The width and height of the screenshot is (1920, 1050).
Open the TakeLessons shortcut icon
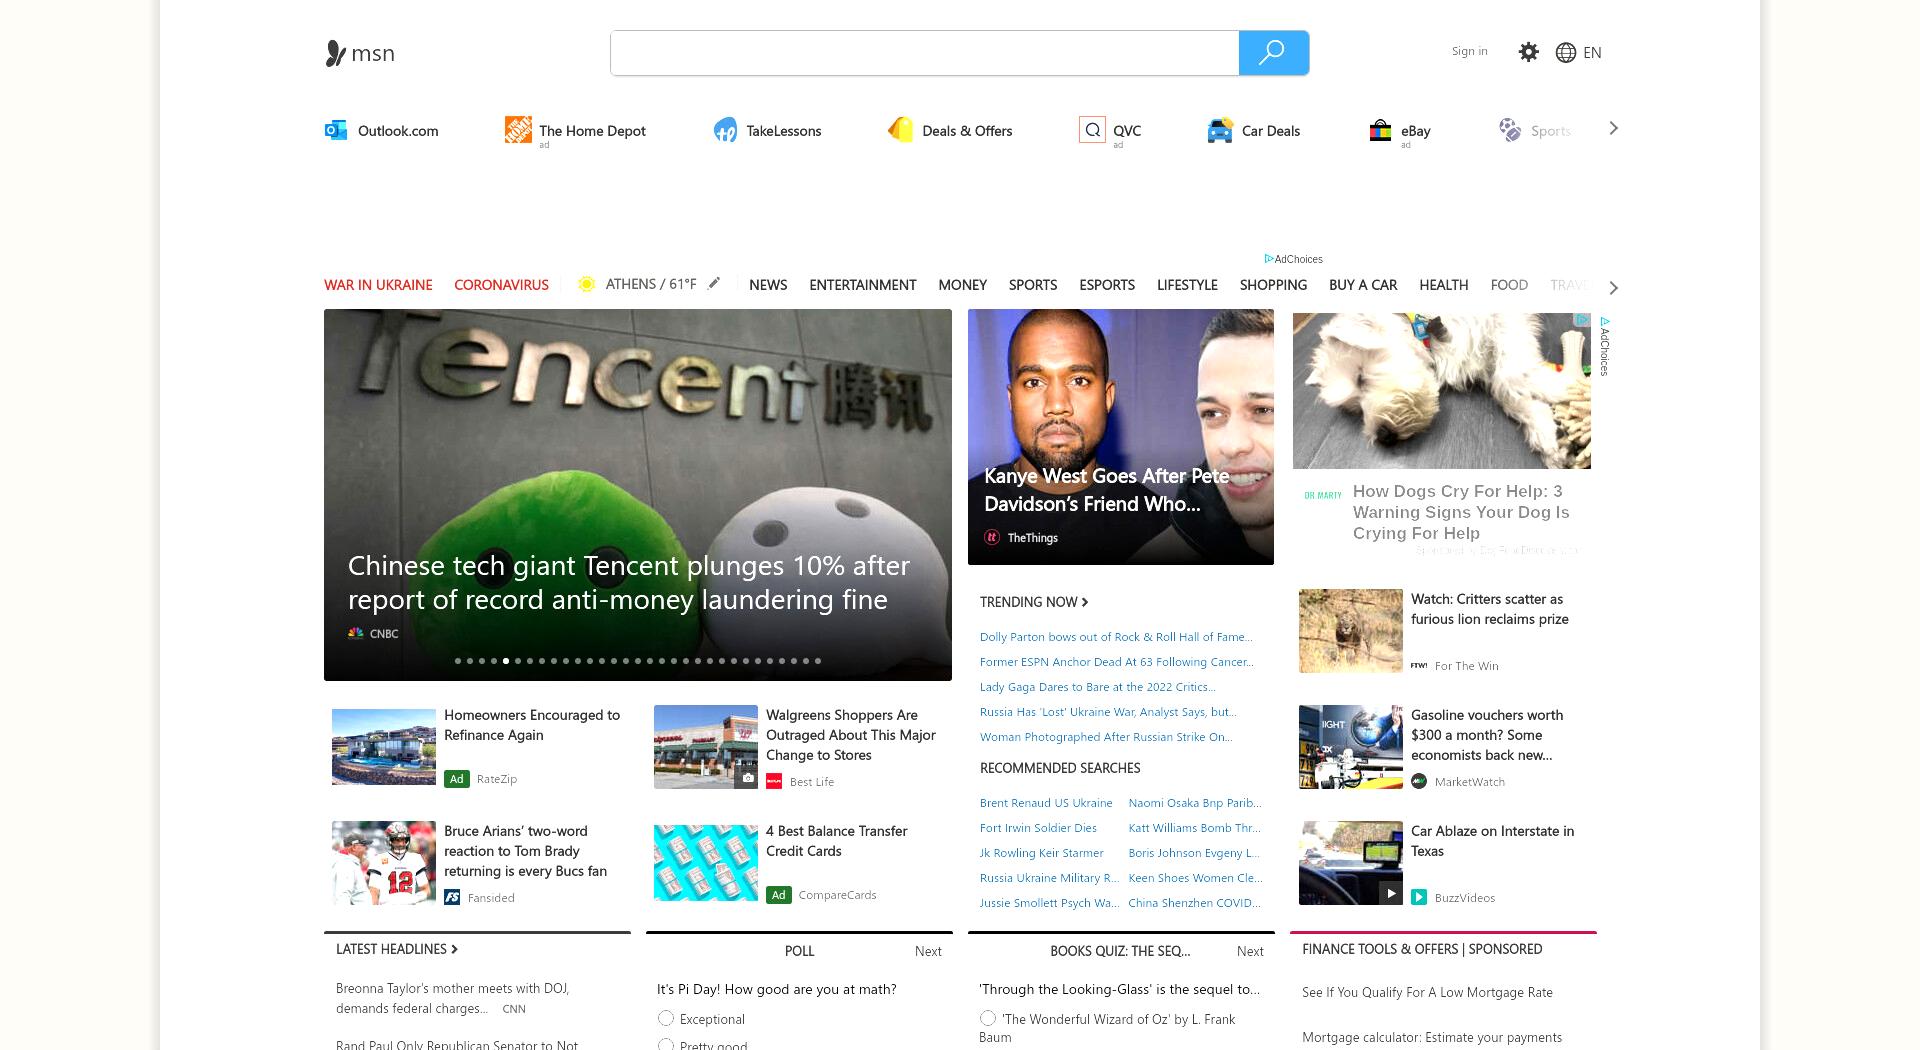[725, 130]
